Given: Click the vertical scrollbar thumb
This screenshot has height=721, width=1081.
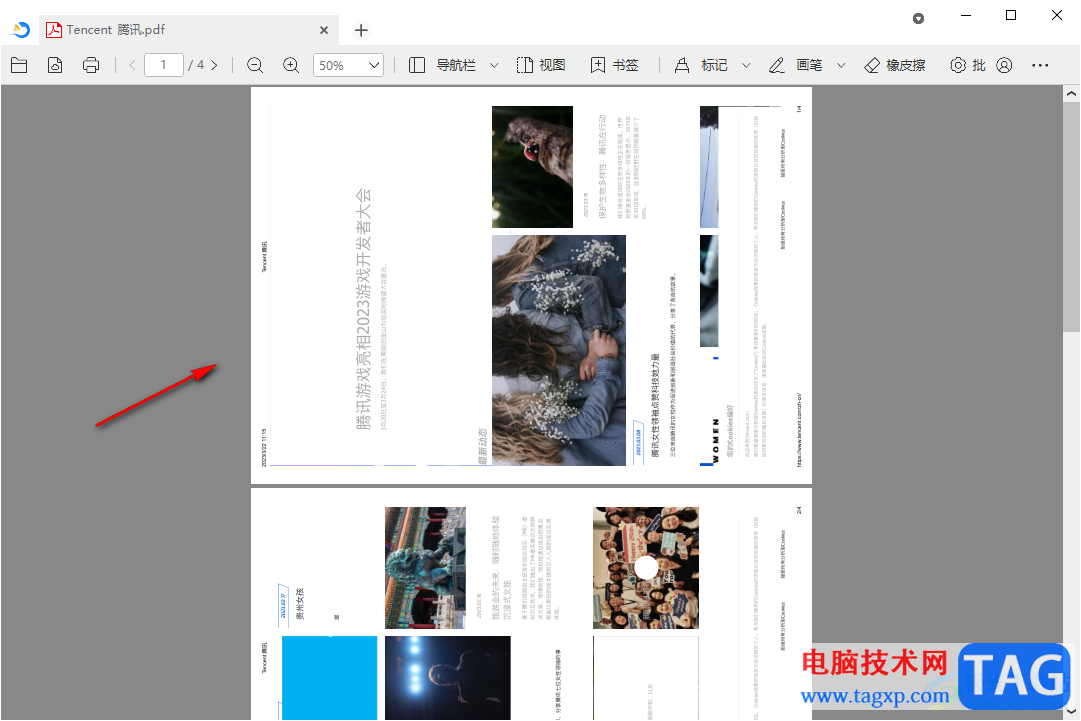Looking at the screenshot, I should click(1071, 217).
